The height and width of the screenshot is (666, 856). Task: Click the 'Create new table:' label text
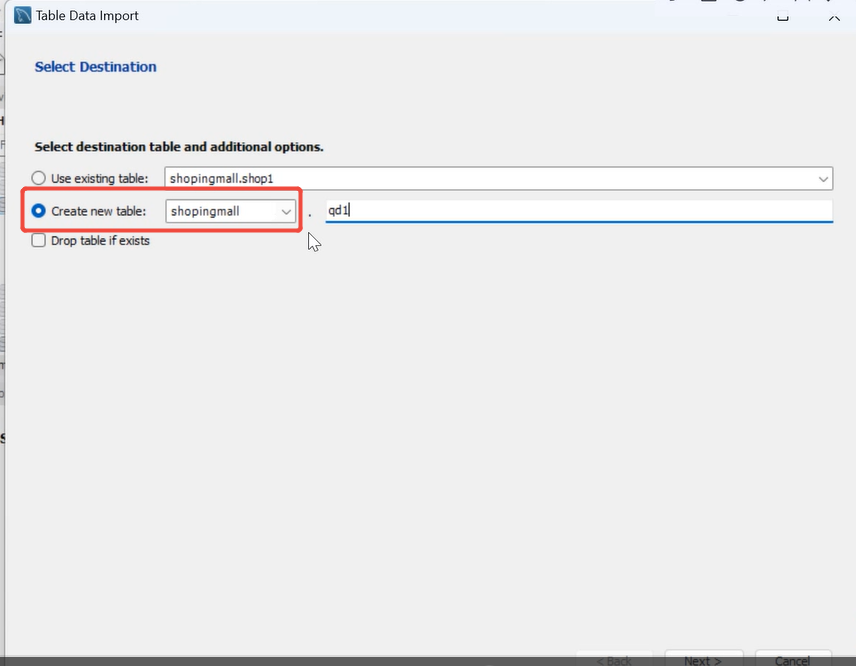click(x=99, y=211)
